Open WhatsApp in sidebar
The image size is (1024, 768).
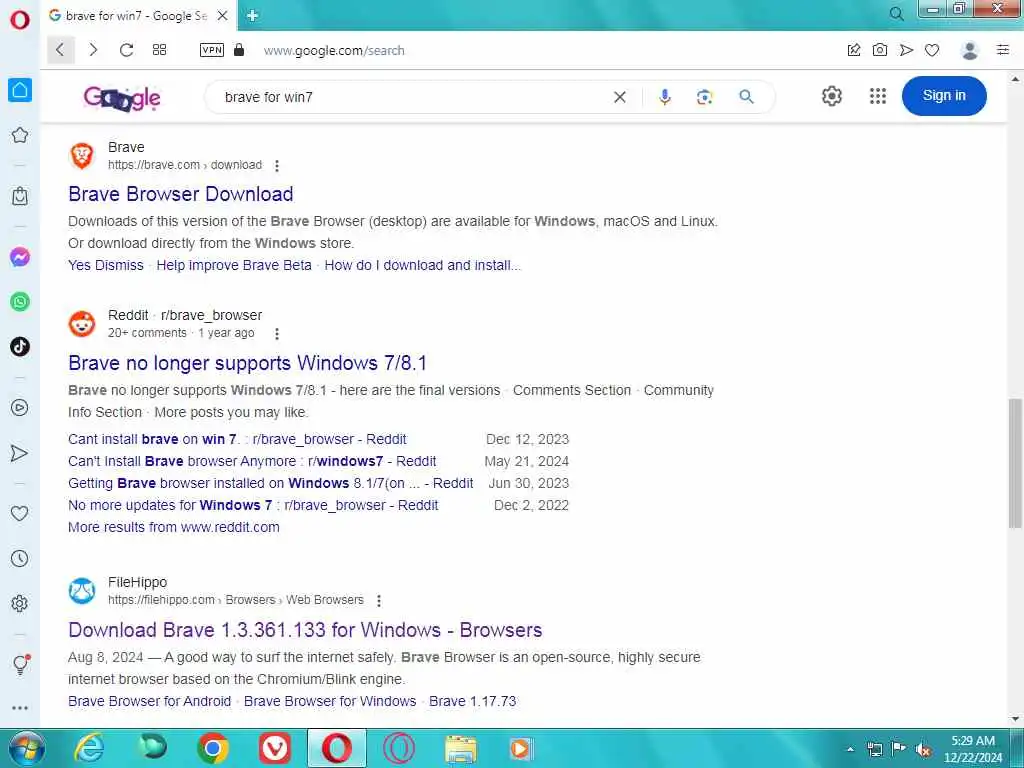point(20,302)
